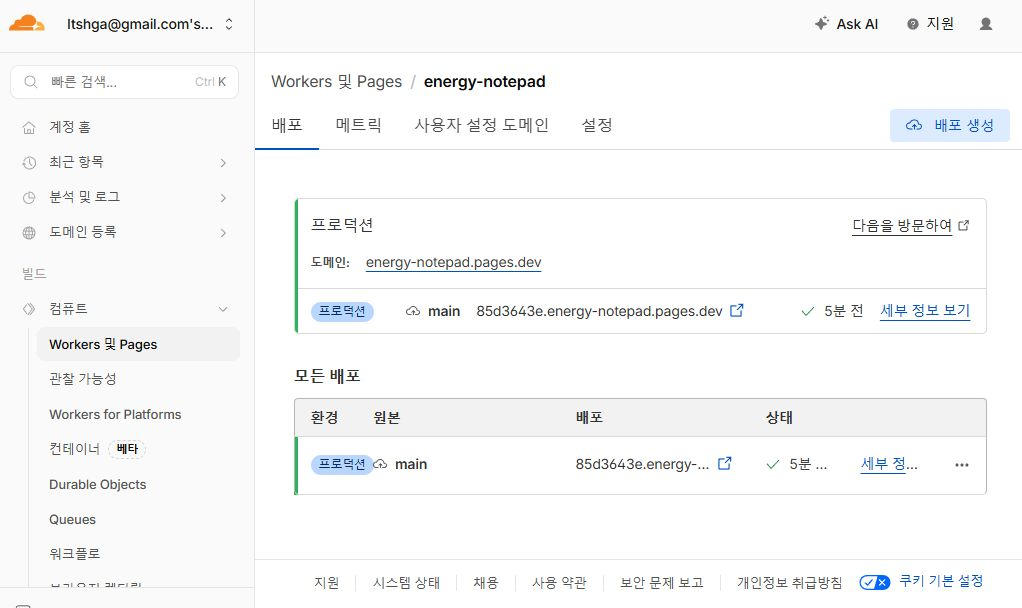The width and height of the screenshot is (1022, 608).
Task: Go to 계정 홈 home icon
Action: coord(29,128)
